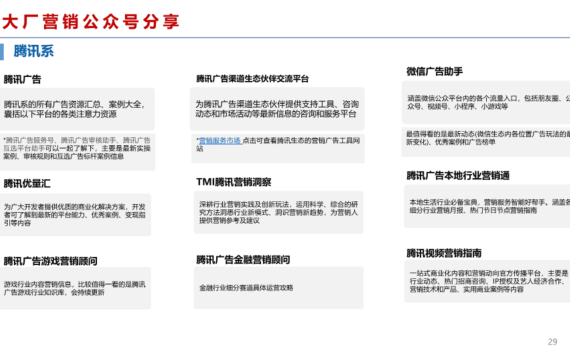Click the 微信广告助手 heading

tap(434, 71)
